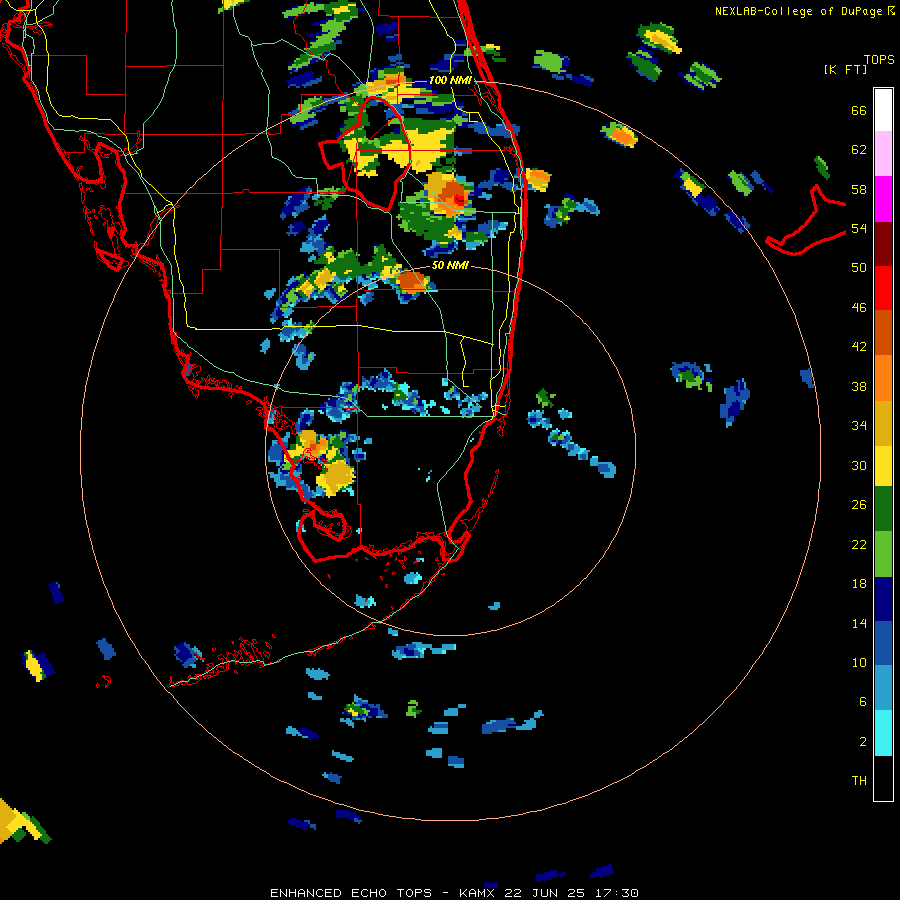Click the legend value 54
The width and height of the screenshot is (900, 900).
point(859,228)
